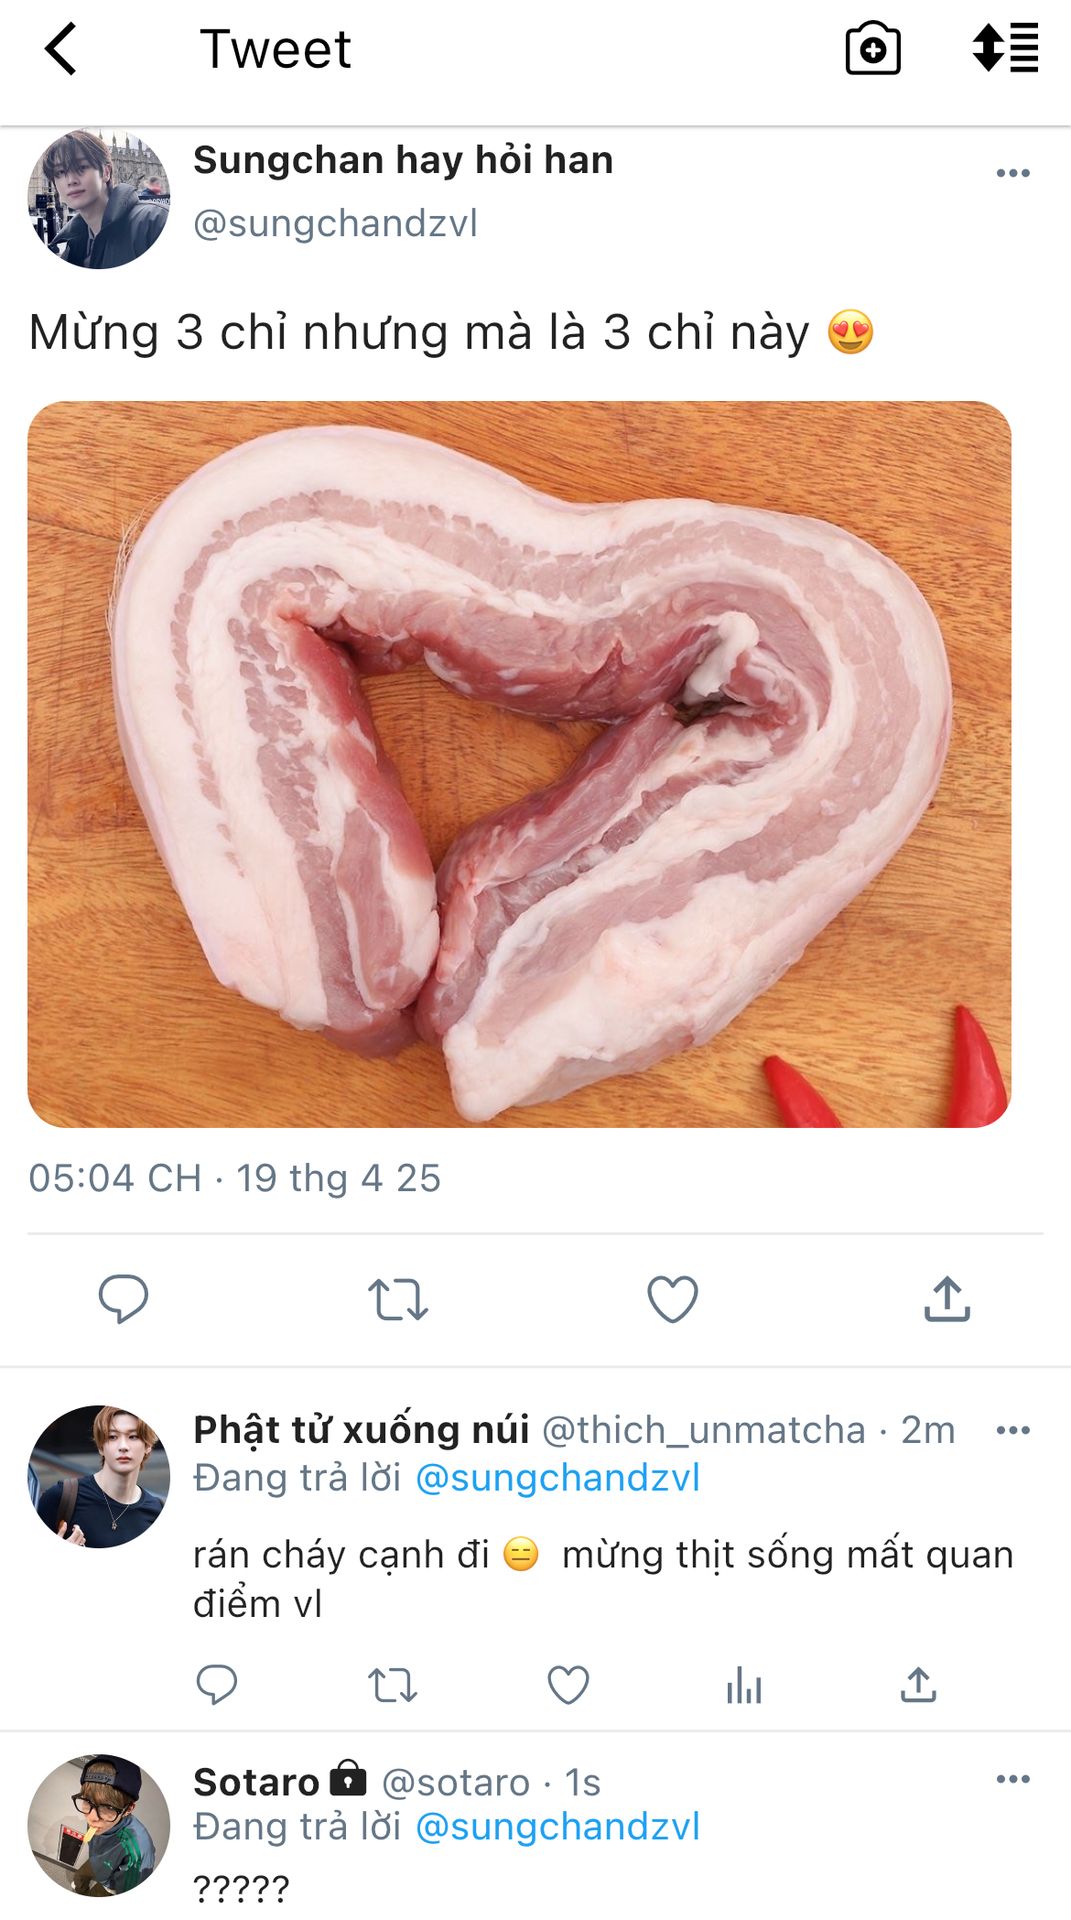Tap the camera icon in the header
Screen dimensions: 1071x1920
click(x=872, y=49)
